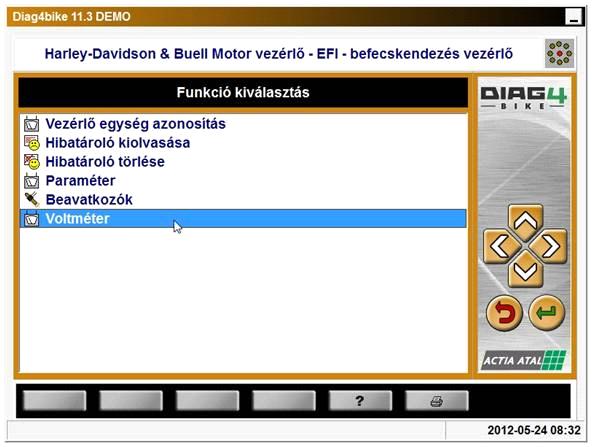The height and width of the screenshot is (447, 592).
Task: Click the red back/return round button
Action: tap(504, 313)
